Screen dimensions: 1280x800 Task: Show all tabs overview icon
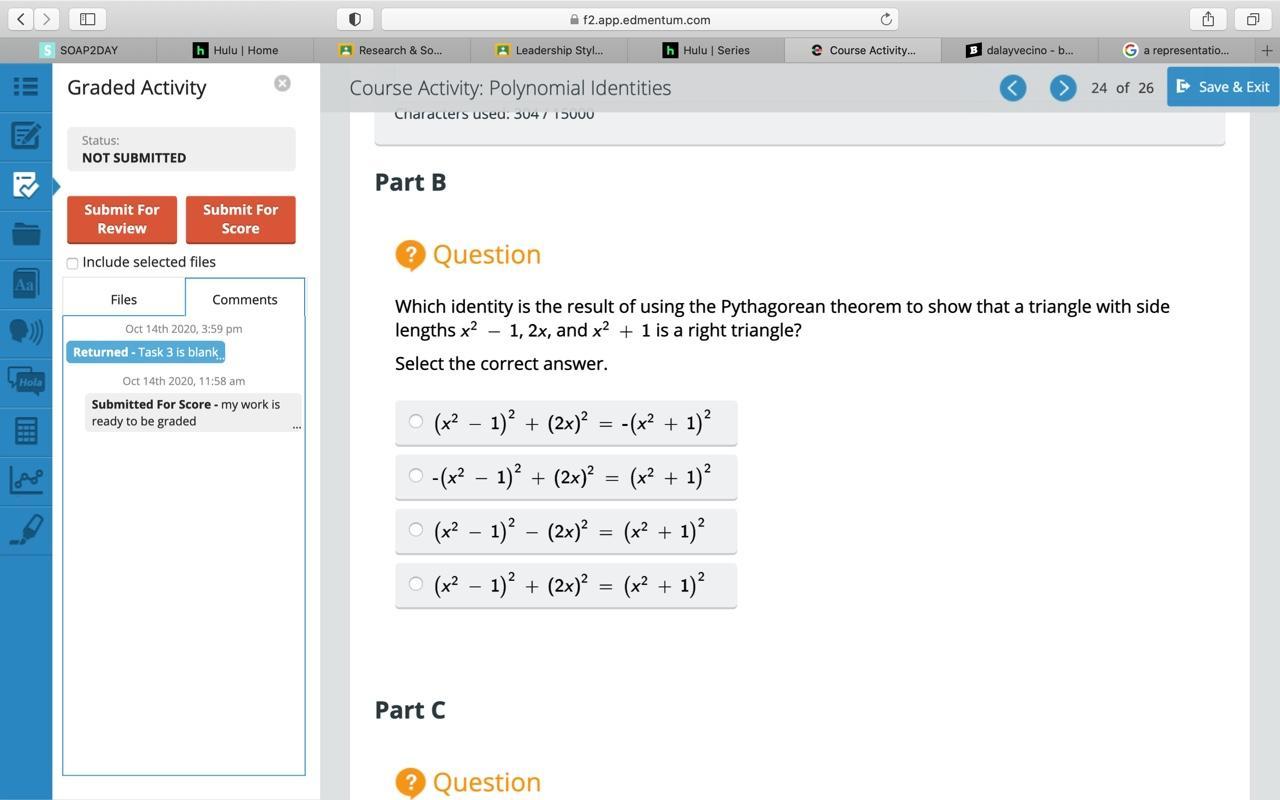[1252, 19]
